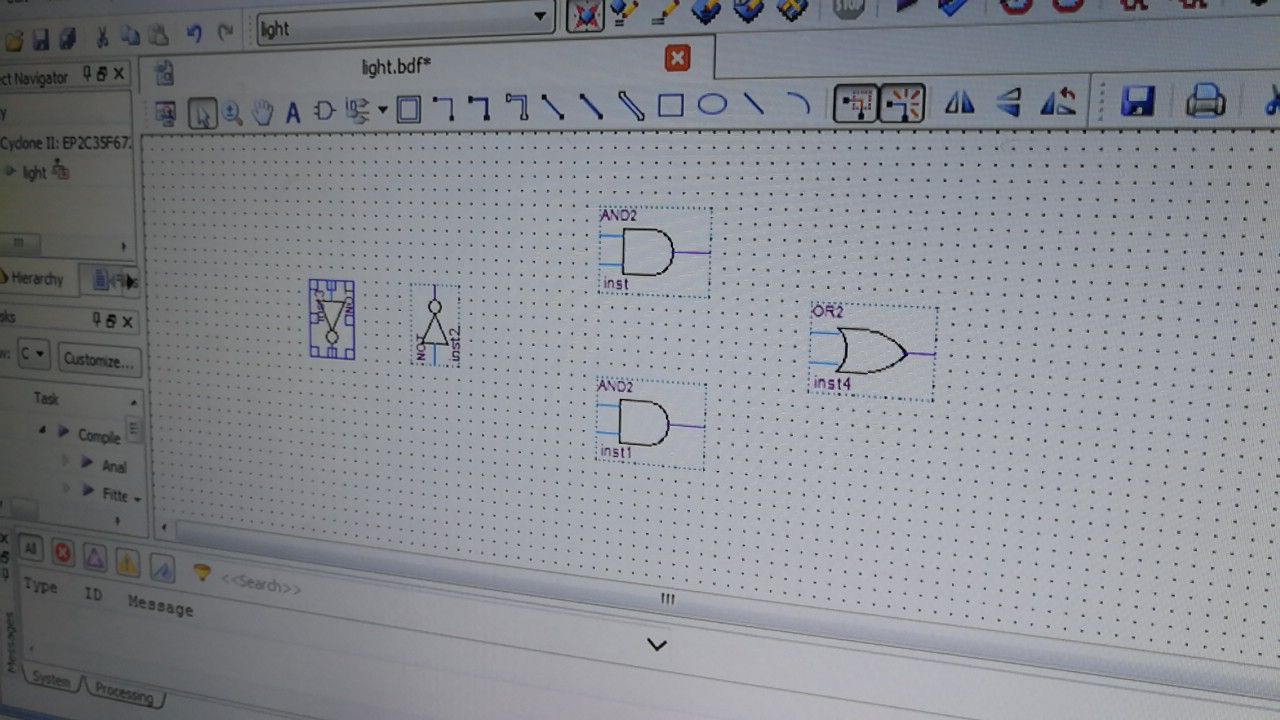
Task: Click the Pin tool icon
Action: 357,110
